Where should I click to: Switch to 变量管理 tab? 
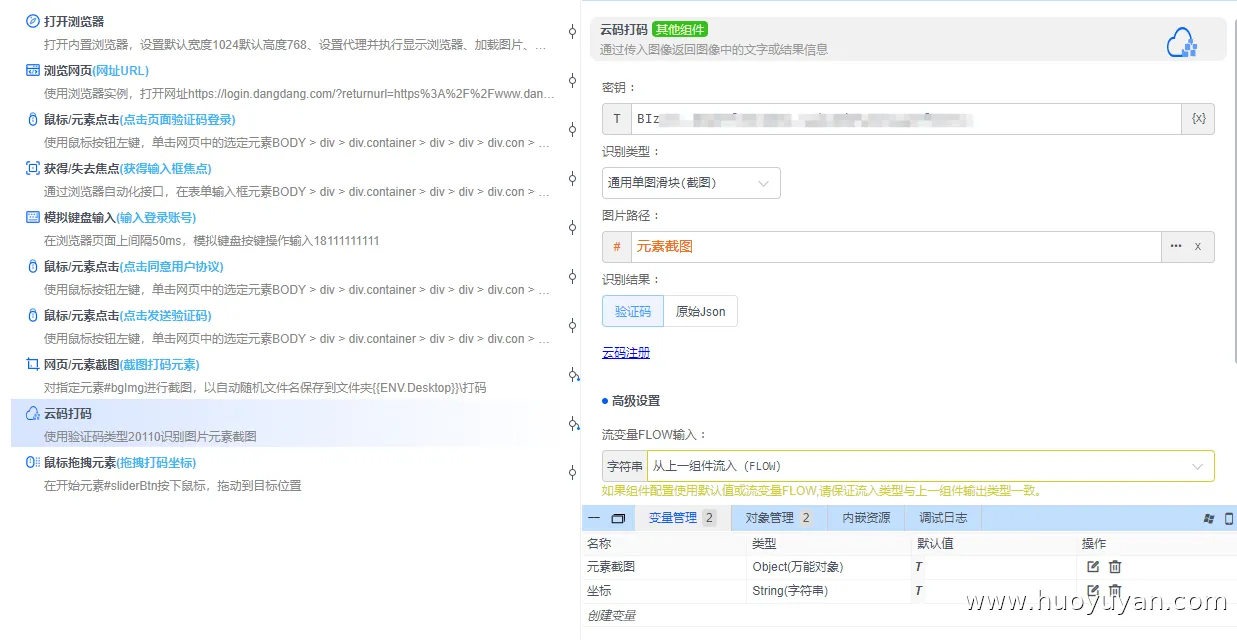pos(682,518)
